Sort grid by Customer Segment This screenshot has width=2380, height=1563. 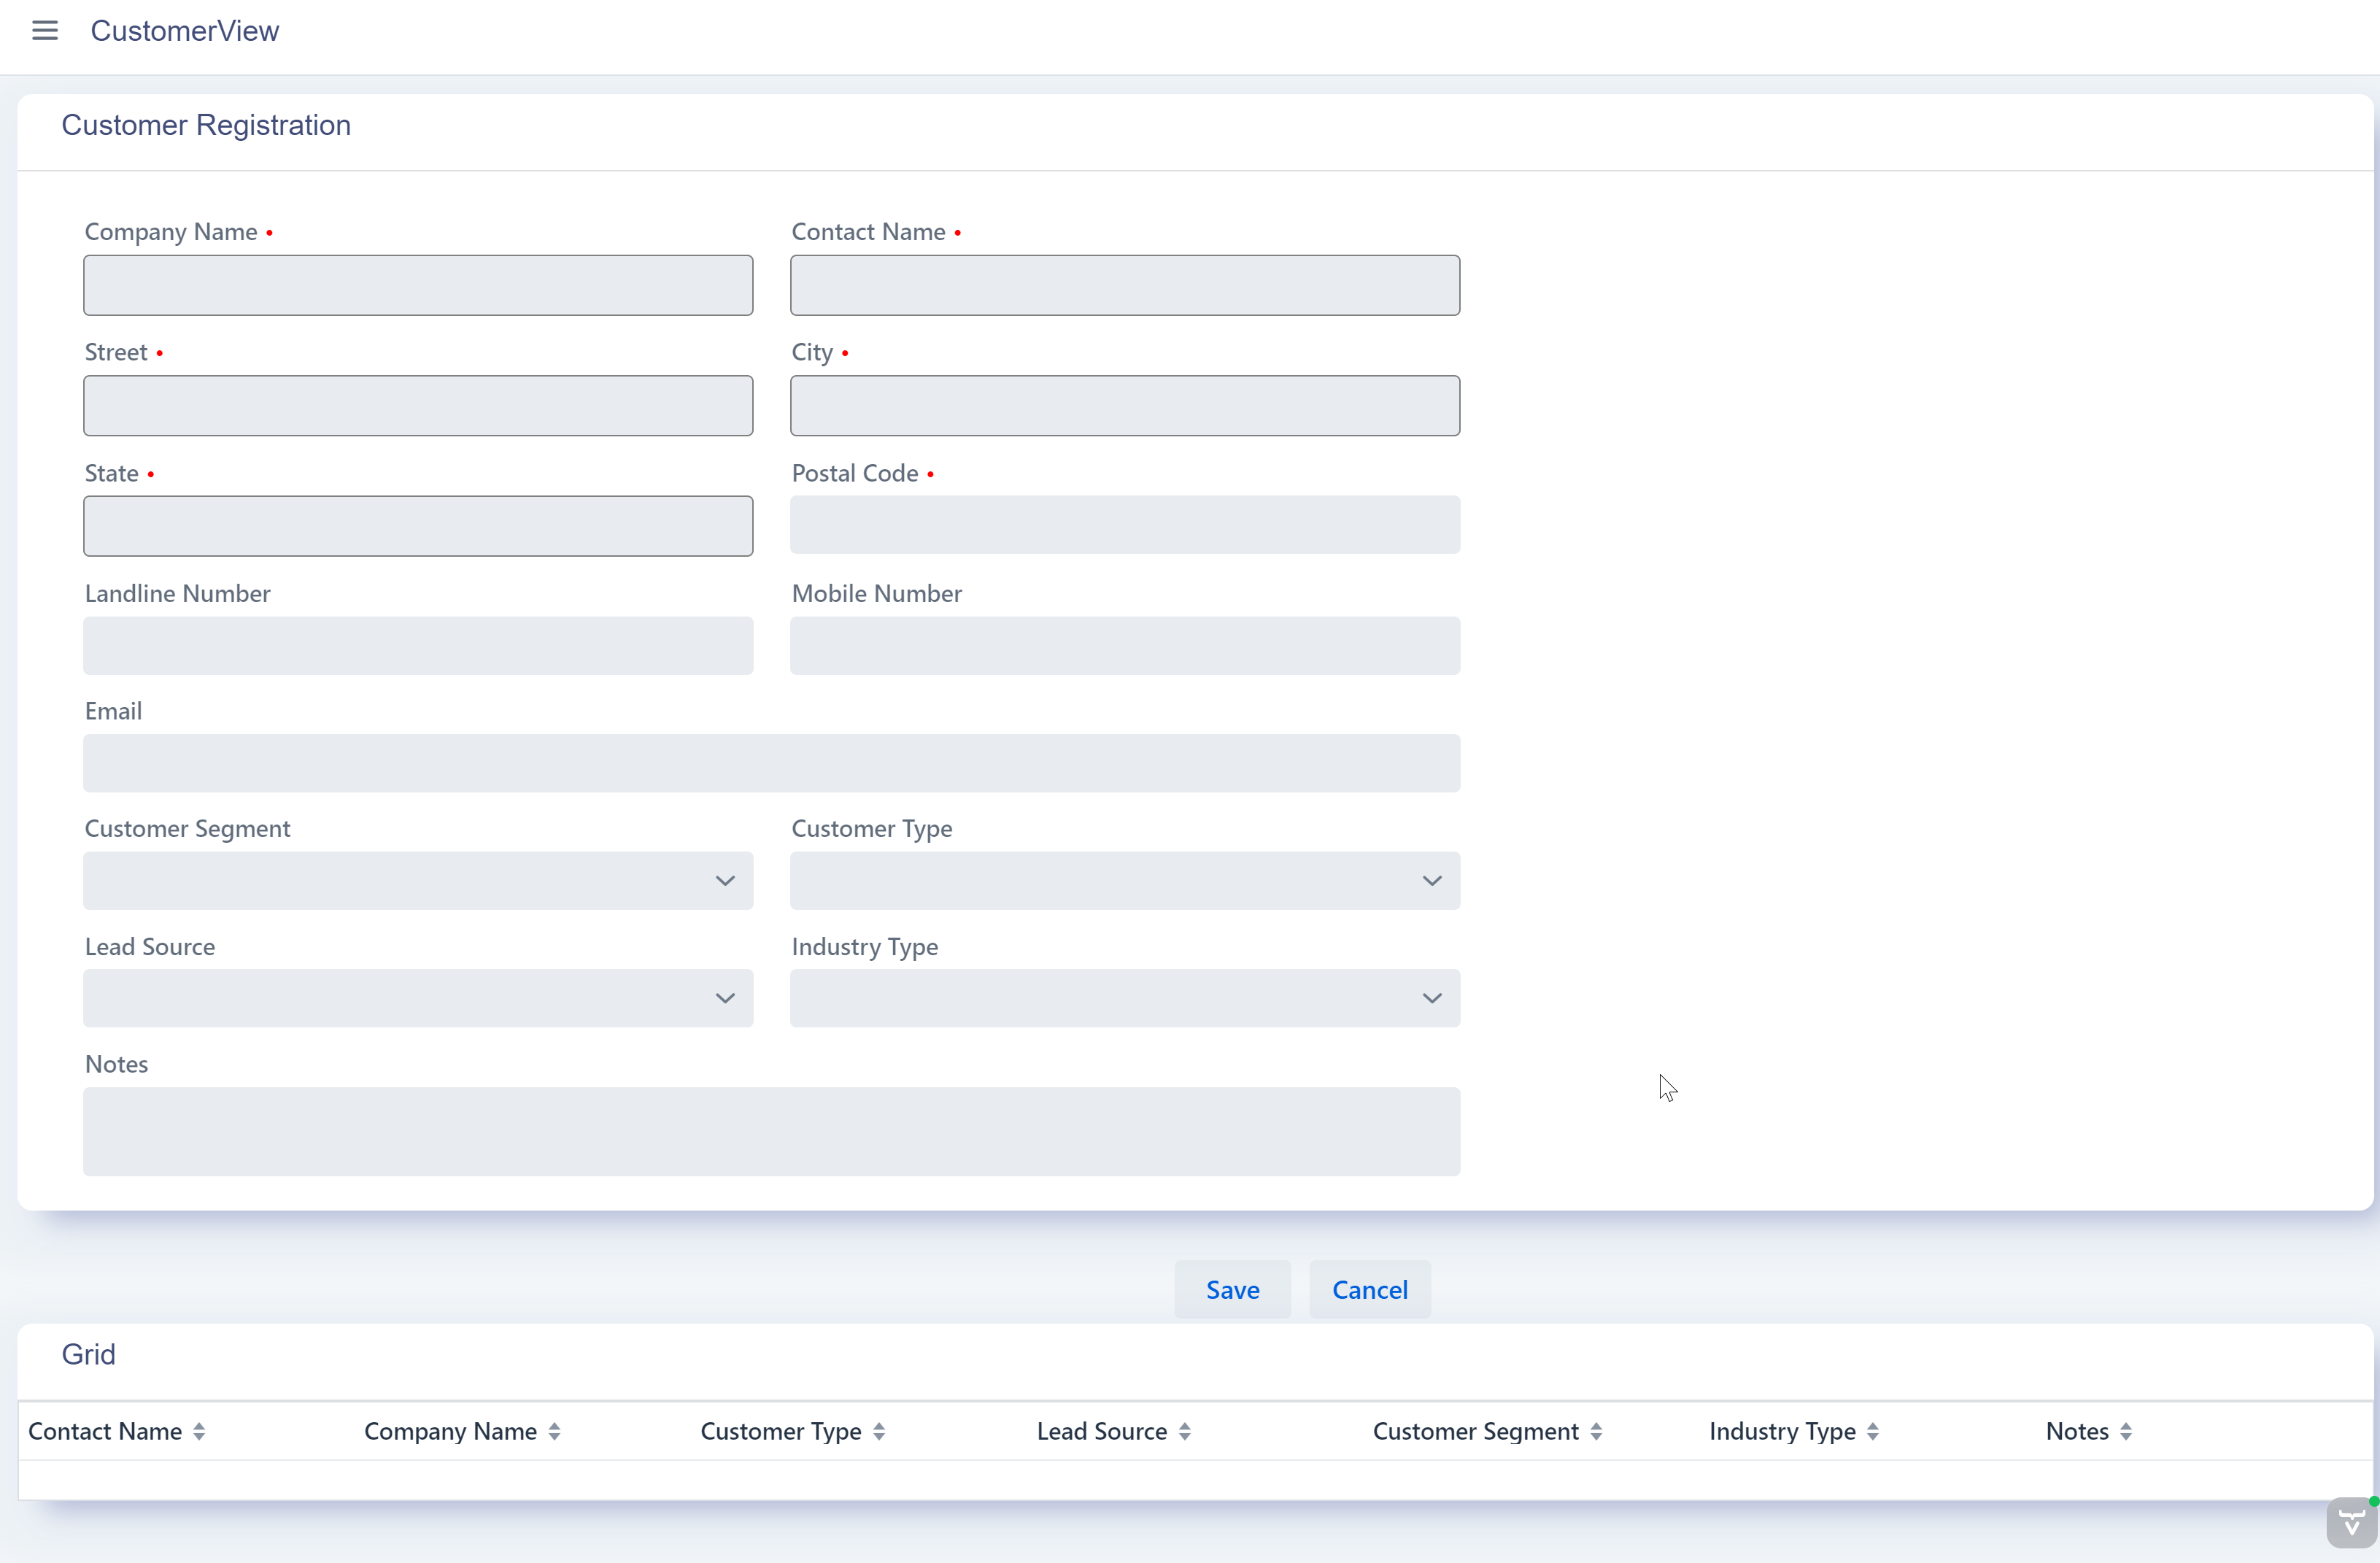[x=1596, y=1431]
